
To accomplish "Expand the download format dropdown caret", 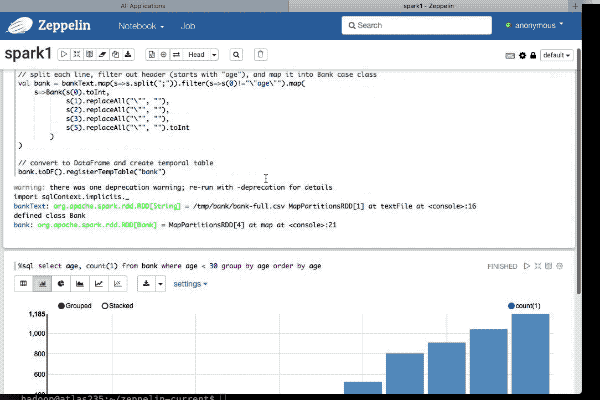I will tap(160, 284).
